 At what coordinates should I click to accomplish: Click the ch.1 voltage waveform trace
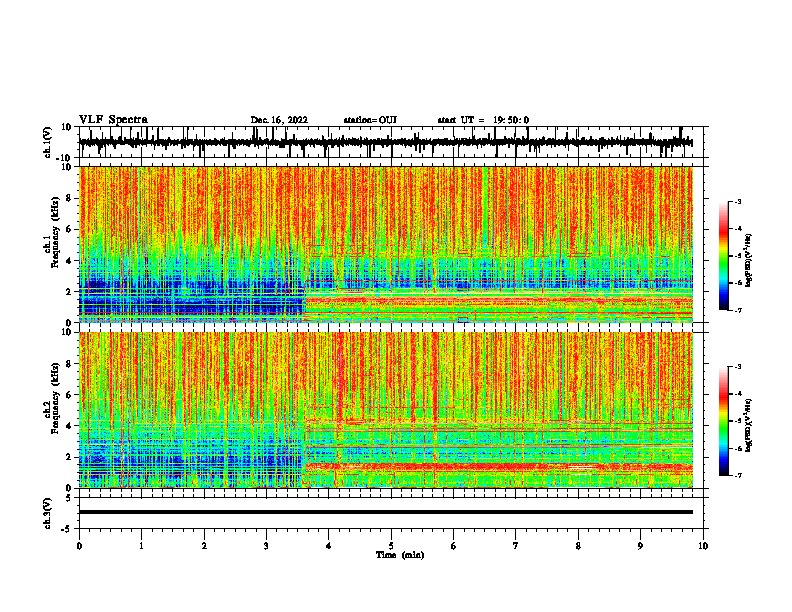coord(386,142)
